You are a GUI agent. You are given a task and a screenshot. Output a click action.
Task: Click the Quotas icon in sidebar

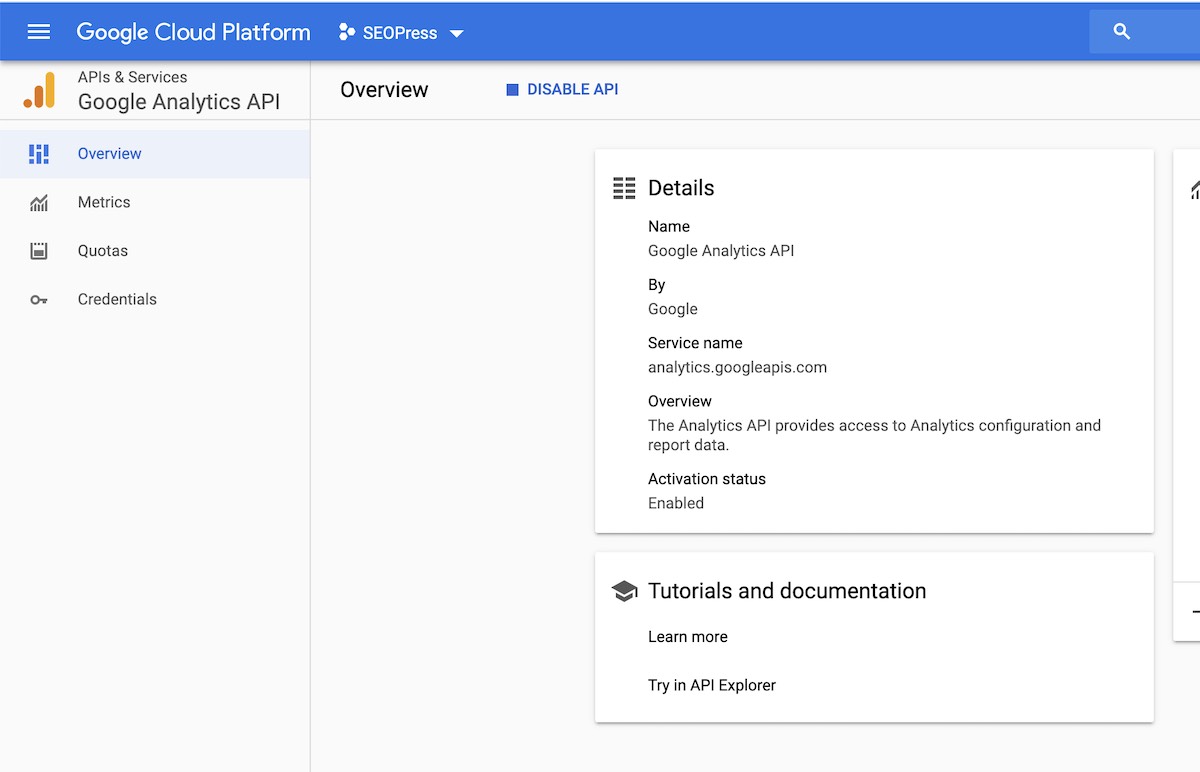pyautogui.click(x=39, y=251)
